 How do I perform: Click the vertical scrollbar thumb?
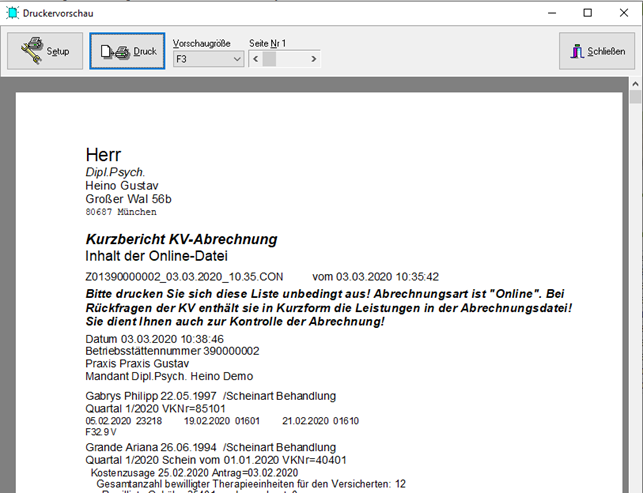(635, 97)
